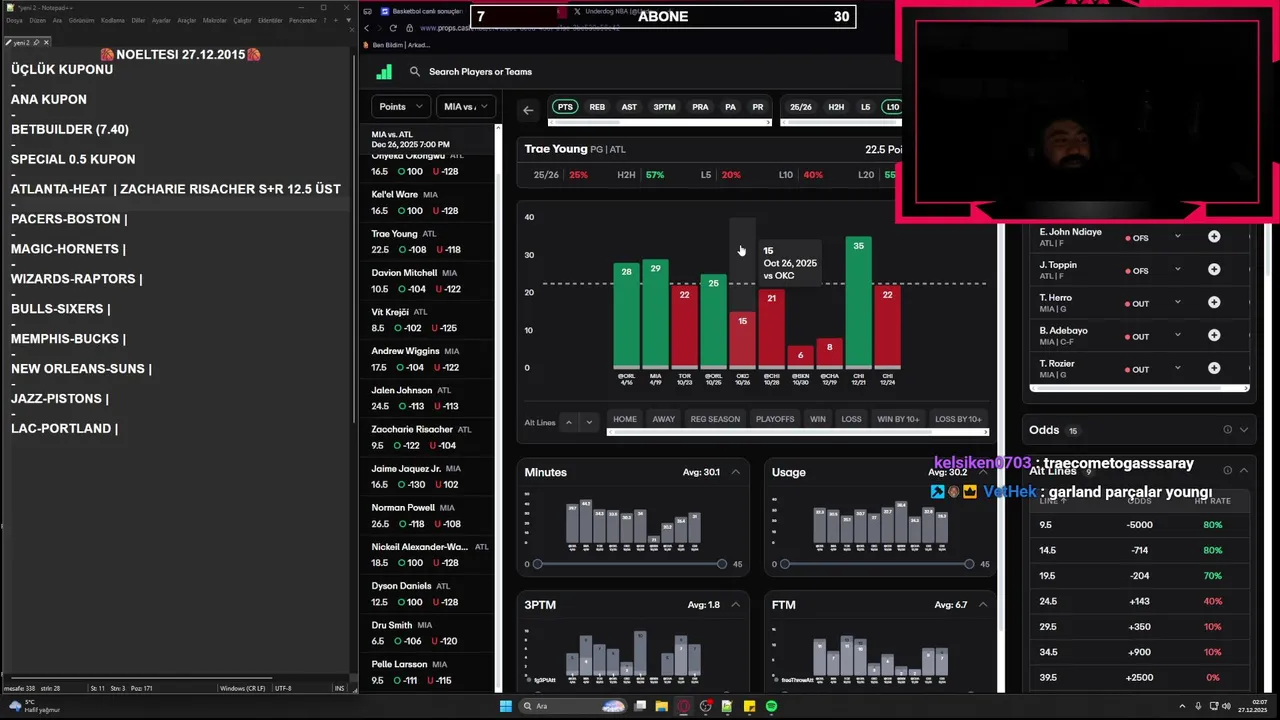1280x720 pixels.
Task: Add B. Adebayo with plus icon
Action: 1214,336
